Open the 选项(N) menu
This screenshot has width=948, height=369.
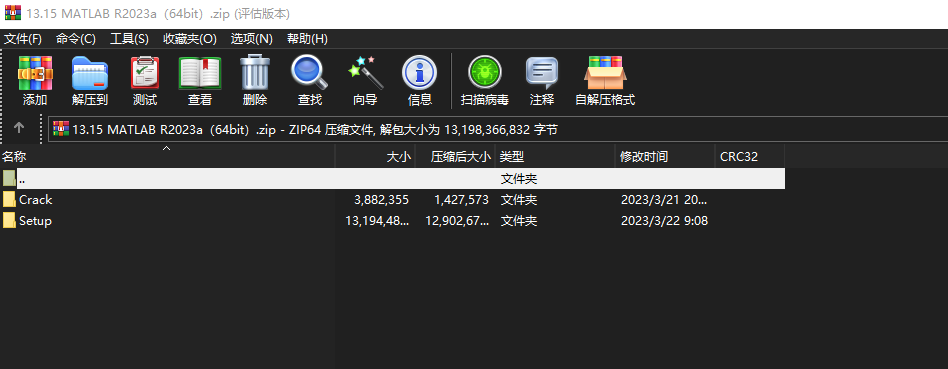tap(252, 39)
